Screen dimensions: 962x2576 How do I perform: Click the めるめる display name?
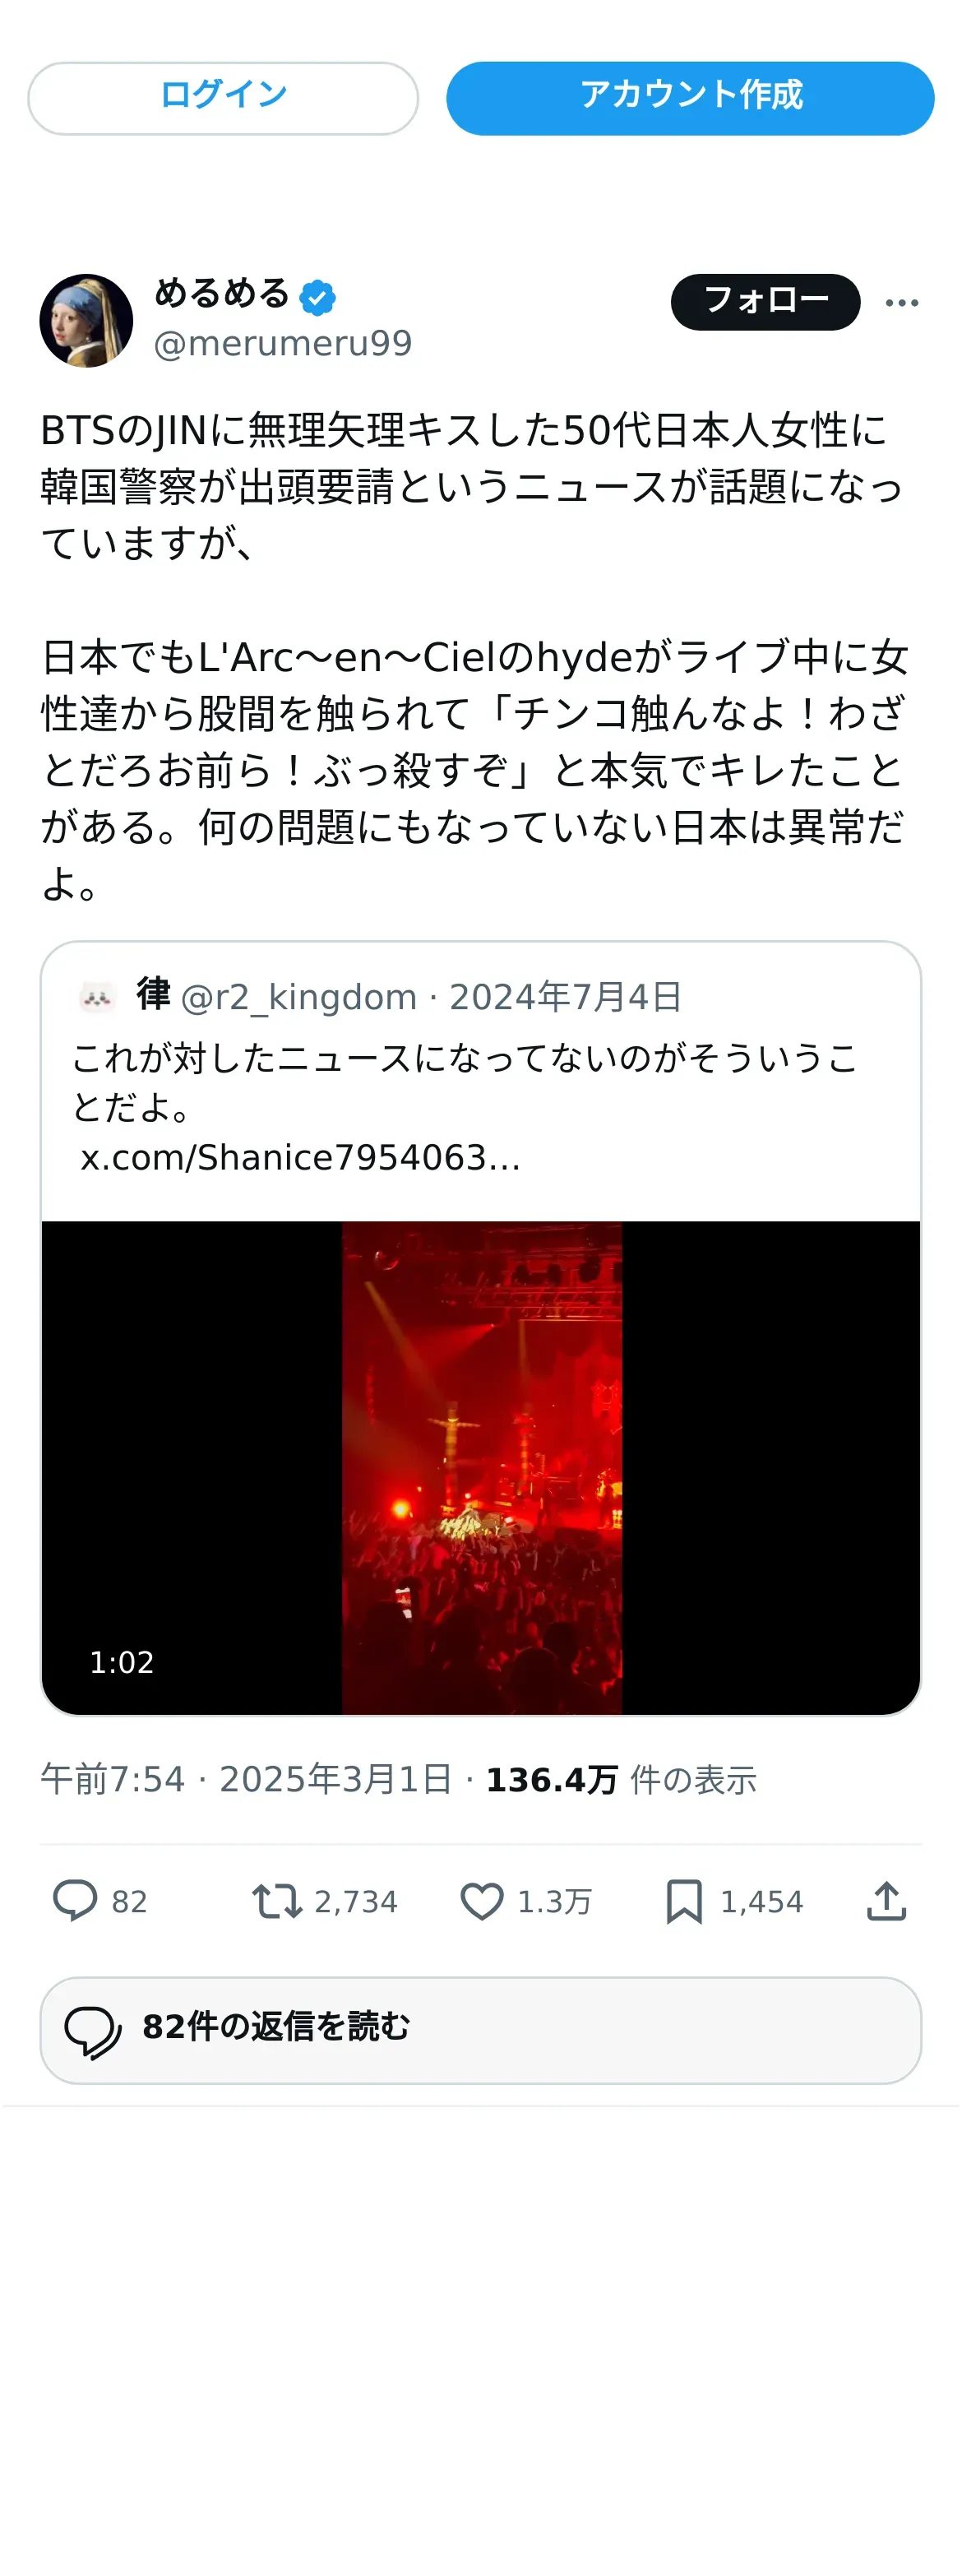222,293
